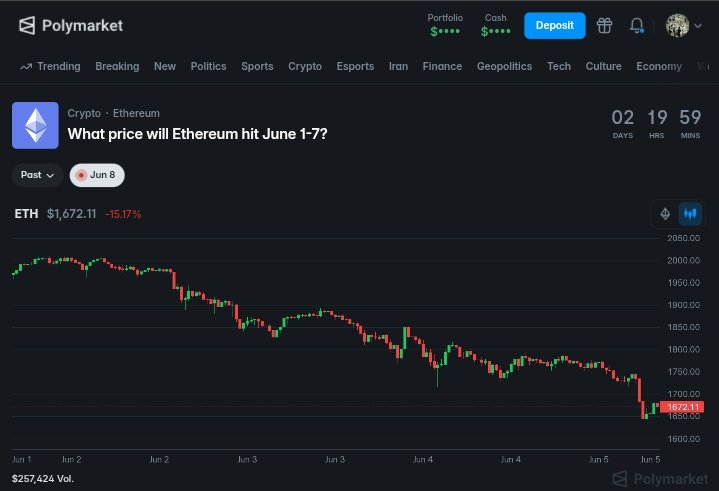The height and width of the screenshot is (491, 719).
Task: Click the Ethereum breadcrumb link
Action: (136, 113)
